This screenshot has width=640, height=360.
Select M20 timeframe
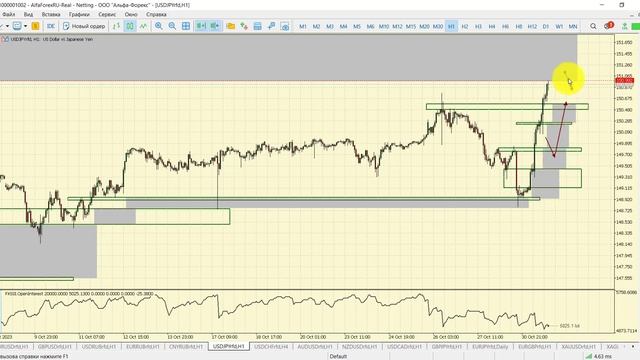coord(424,26)
